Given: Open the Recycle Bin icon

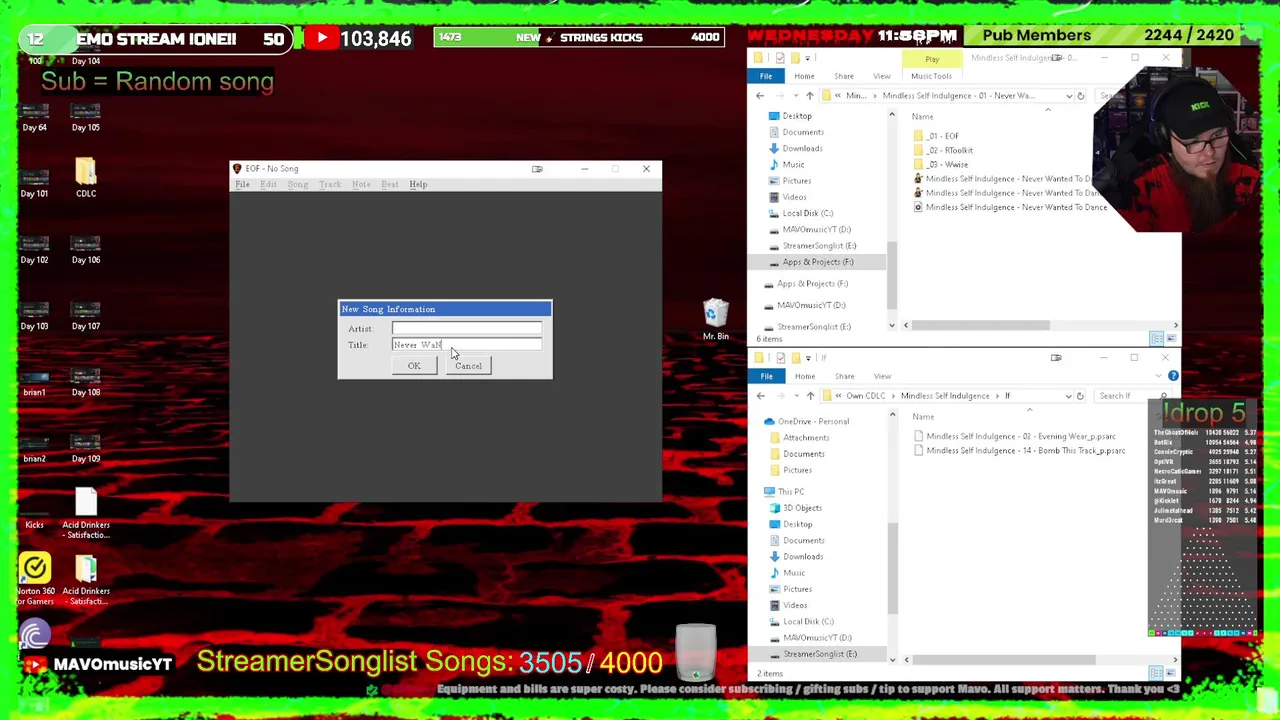Looking at the screenshot, I should [x=715, y=319].
